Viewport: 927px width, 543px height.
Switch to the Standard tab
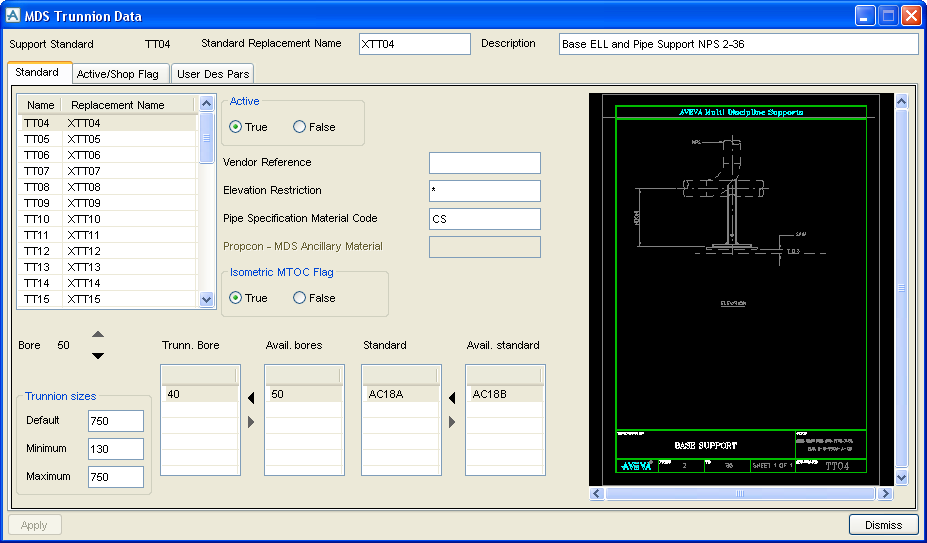(x=39, y=72)
